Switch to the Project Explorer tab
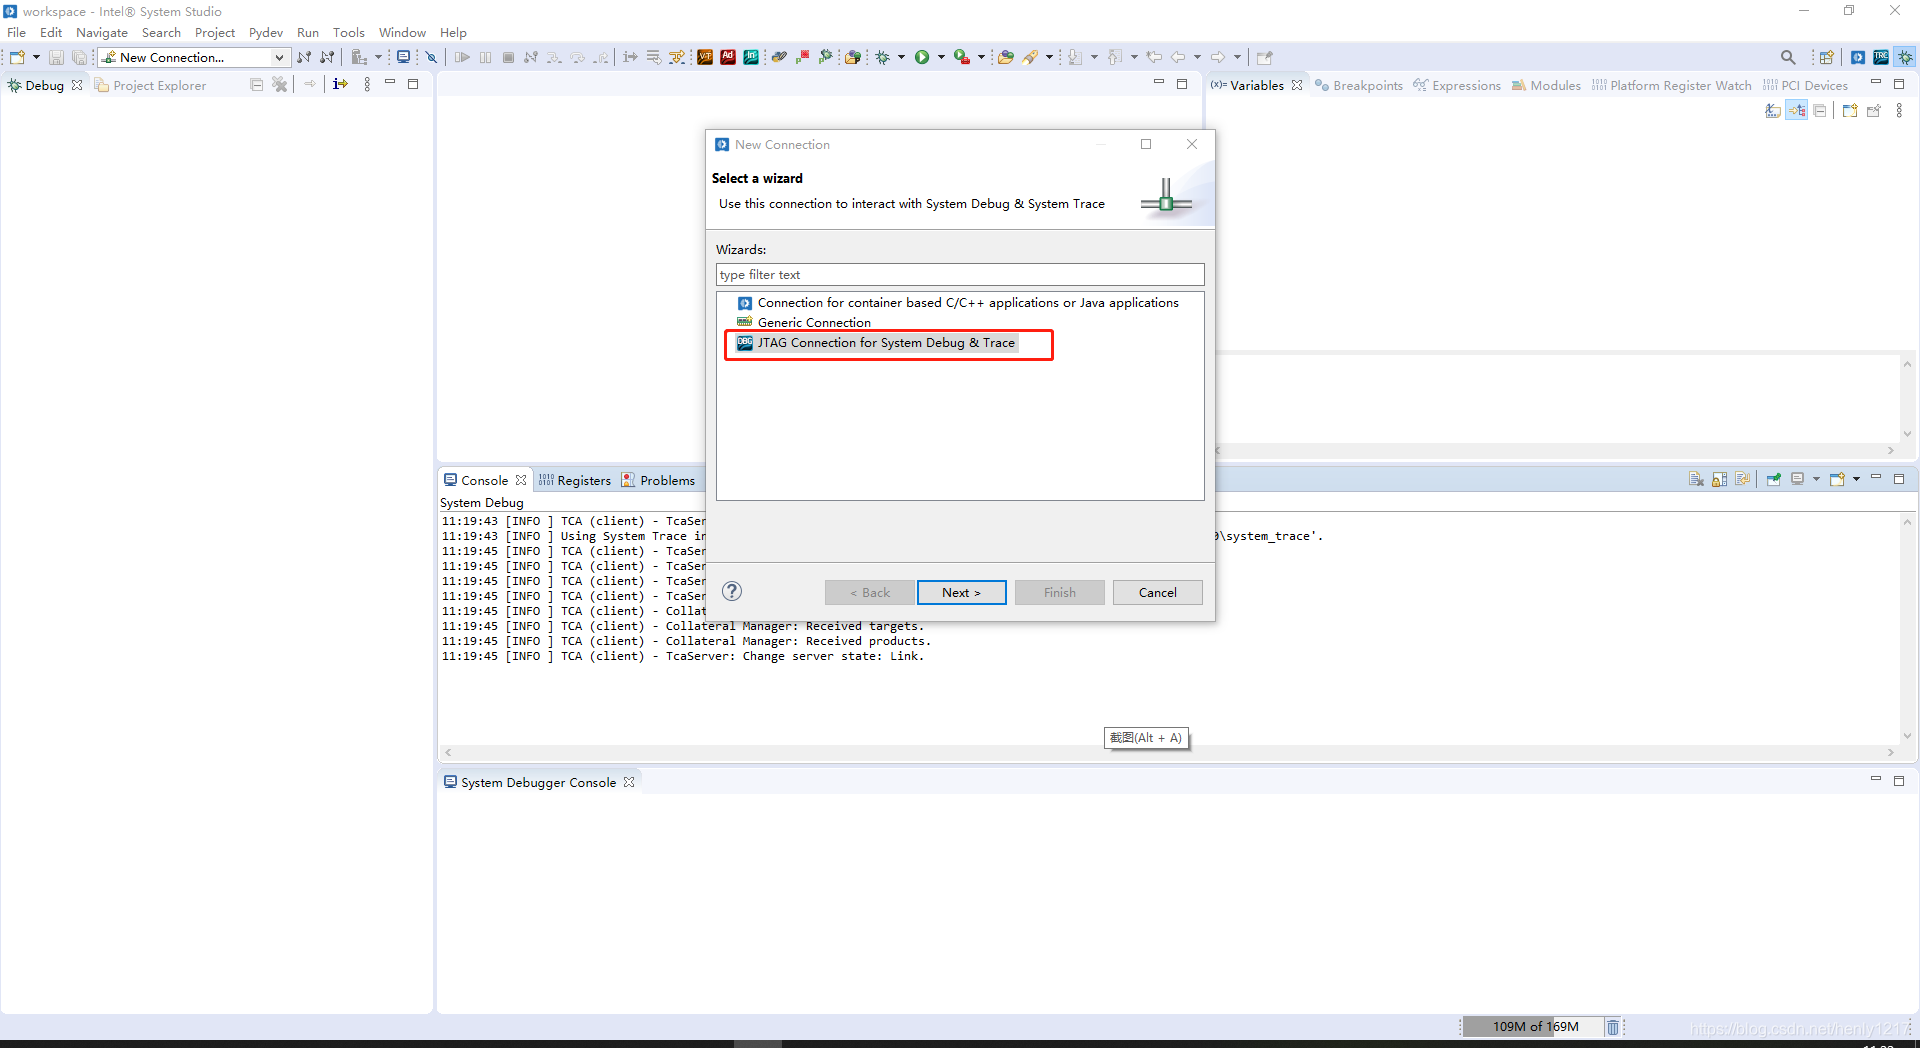This screenshot has width=1920, height=1048. click(x=151, y=85)
